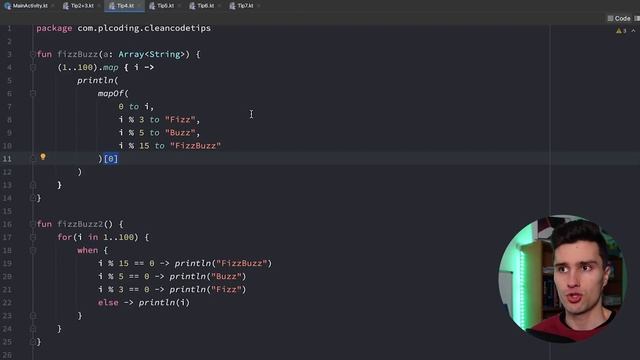Click the split view icon next to Code
640x360 pixels.
(x=637, y=18)
